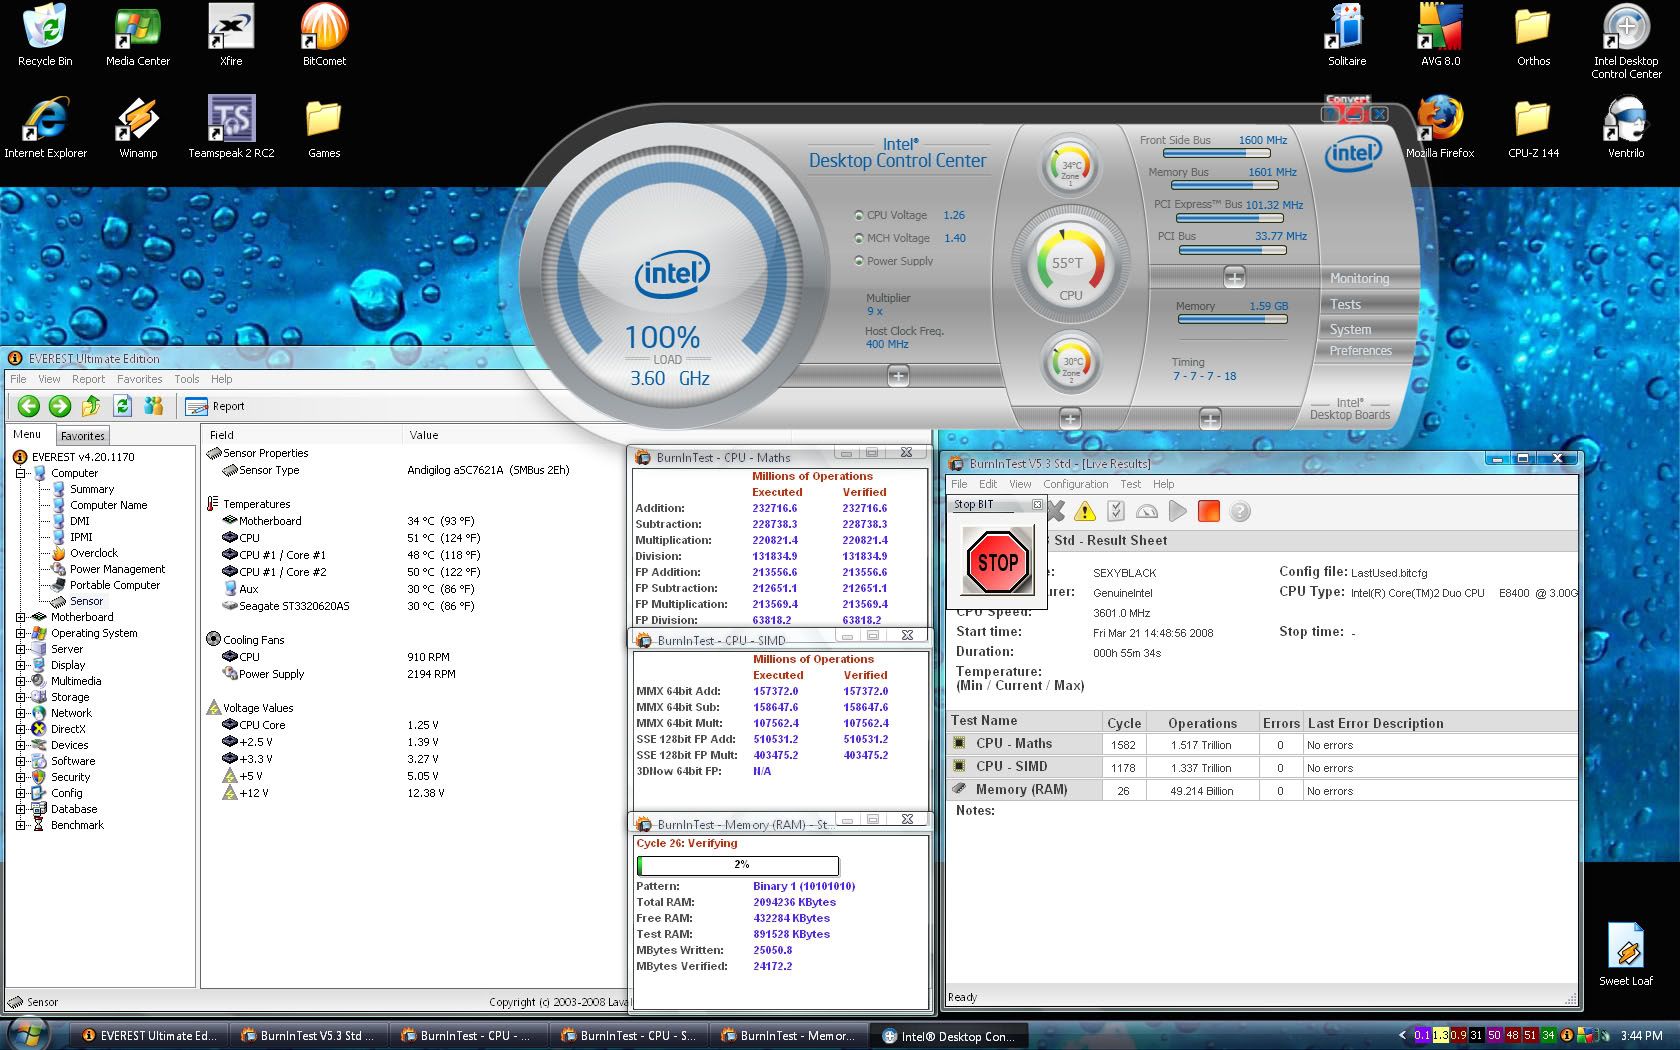Viewport: 1680px width, 1050px height.
Task: Click the Report toolbar button in EVEREST
Action: (x=215, y=406)
